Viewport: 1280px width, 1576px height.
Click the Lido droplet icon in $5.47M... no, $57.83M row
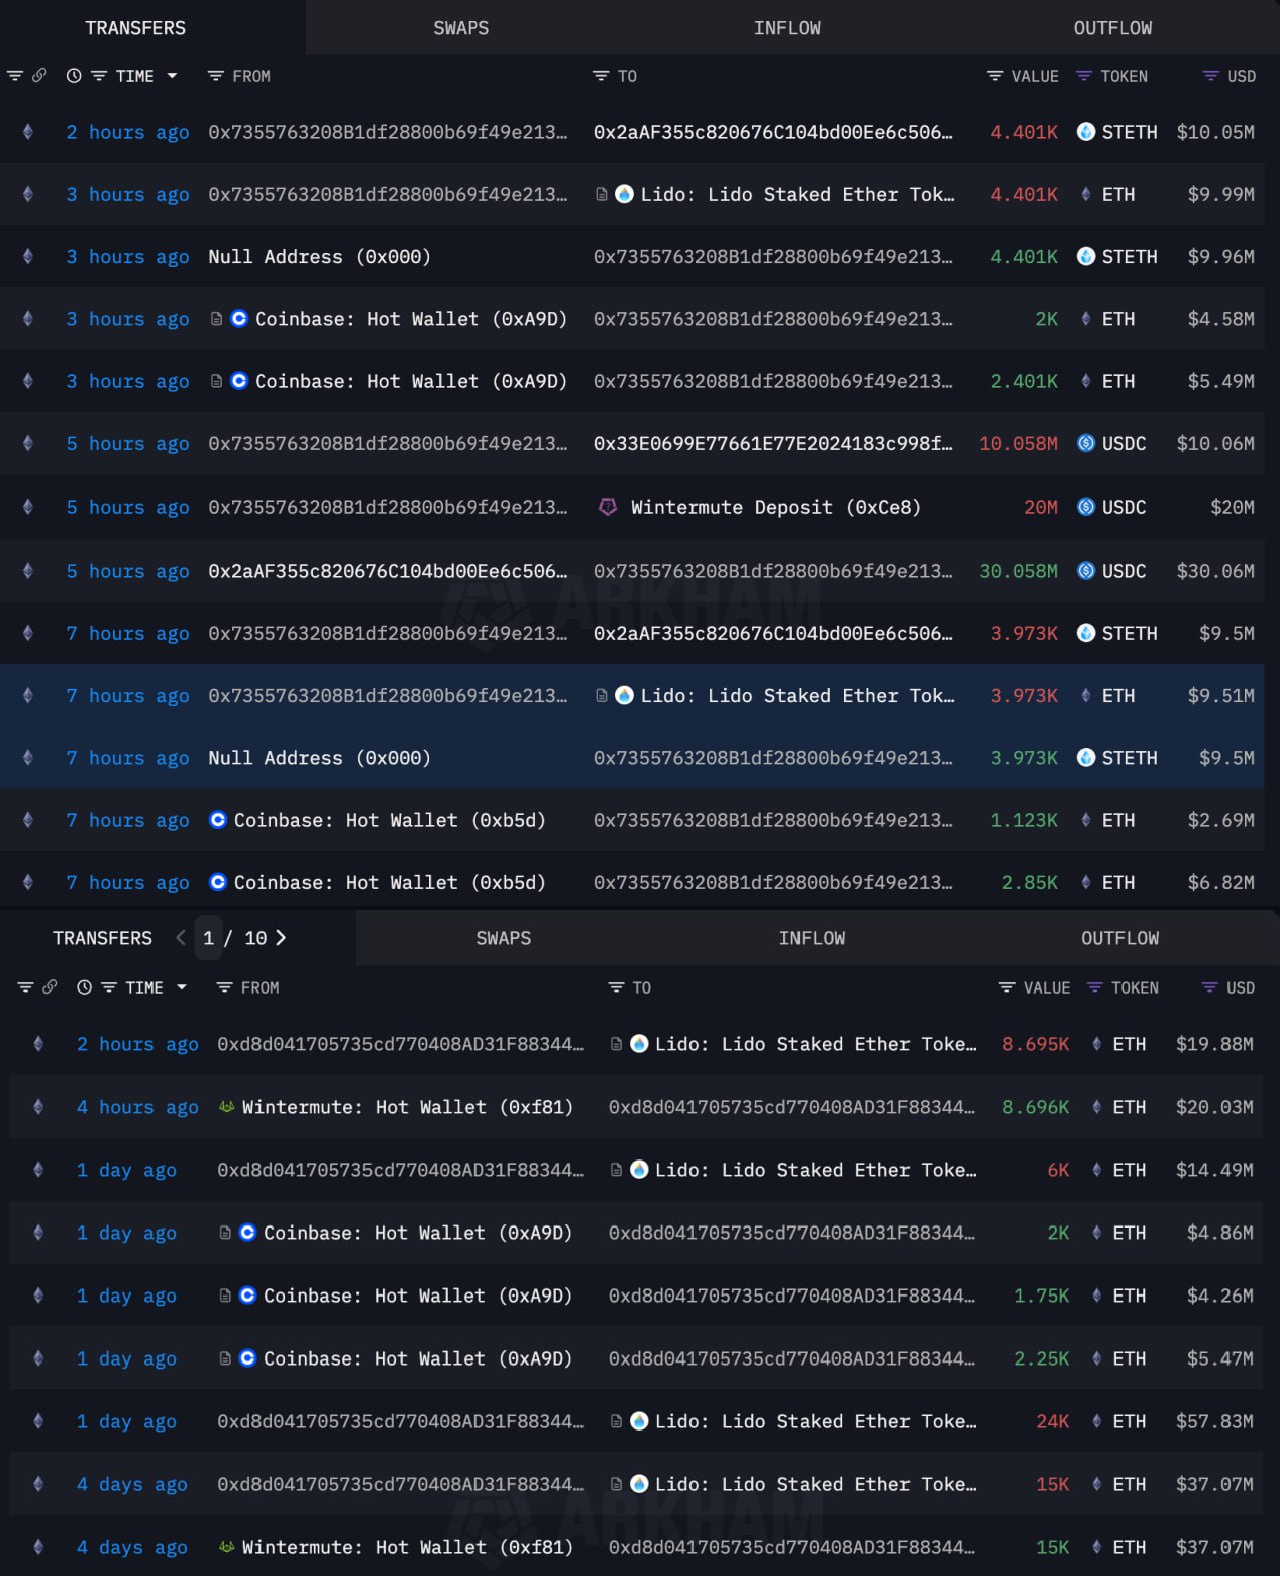point(639,1421)
